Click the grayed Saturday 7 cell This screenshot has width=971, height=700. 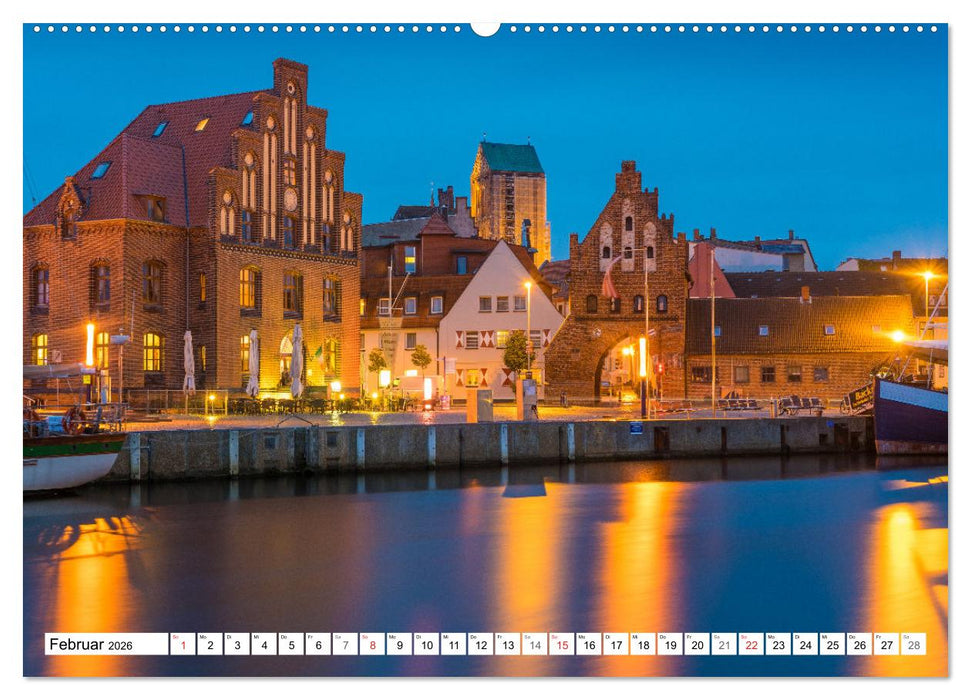pyautogui.click(x=345, y=648)
